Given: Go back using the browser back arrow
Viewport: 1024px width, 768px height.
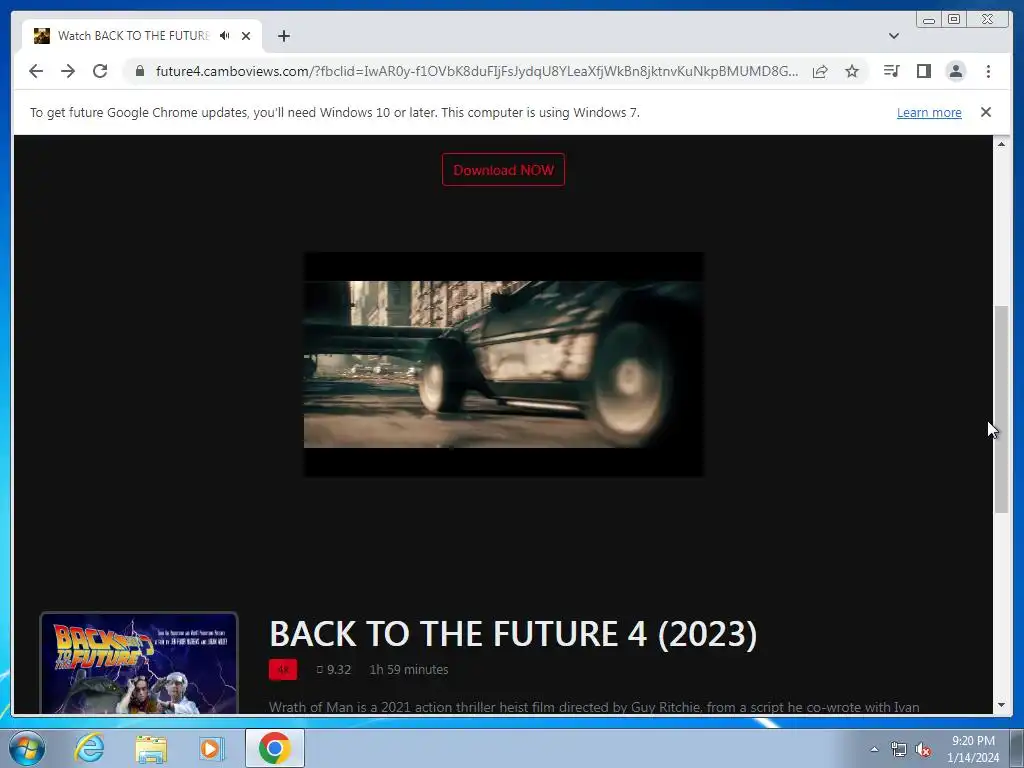Looking at the screenshot, I should [x=36, y=71].
